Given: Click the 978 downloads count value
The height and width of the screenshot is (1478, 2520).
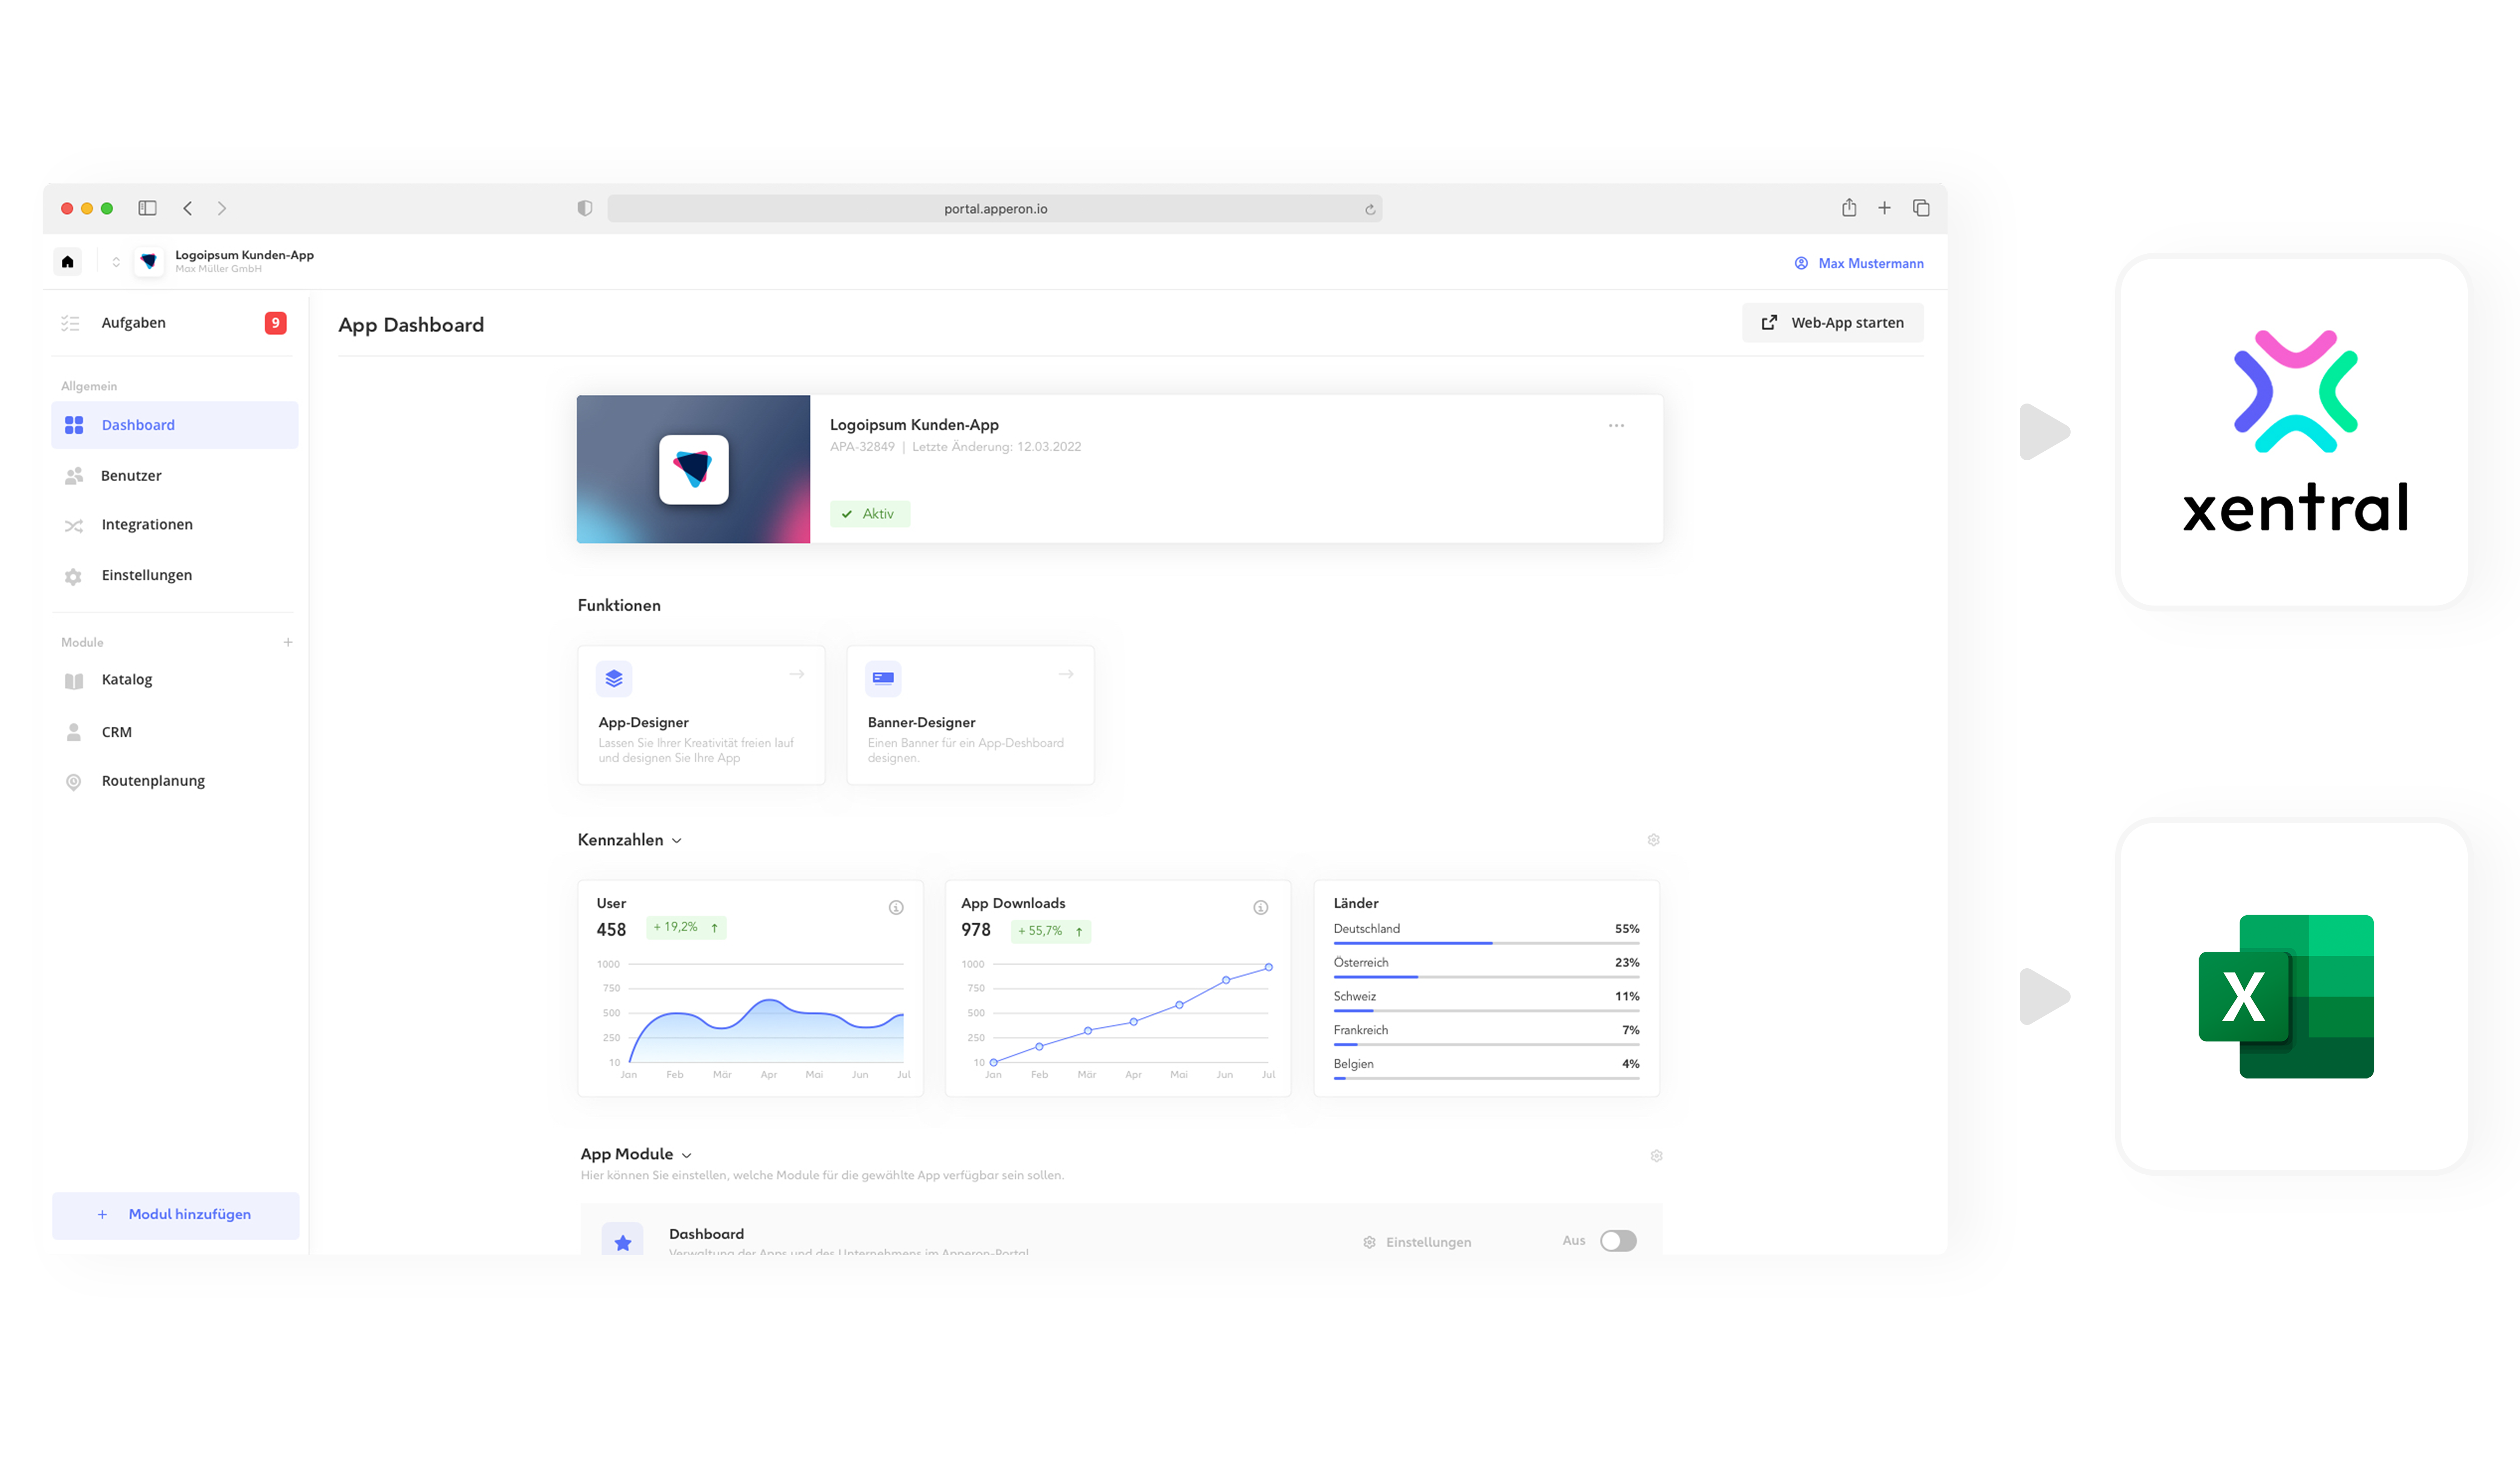Looking at the screenshot, I should click(x=976, y=930).
